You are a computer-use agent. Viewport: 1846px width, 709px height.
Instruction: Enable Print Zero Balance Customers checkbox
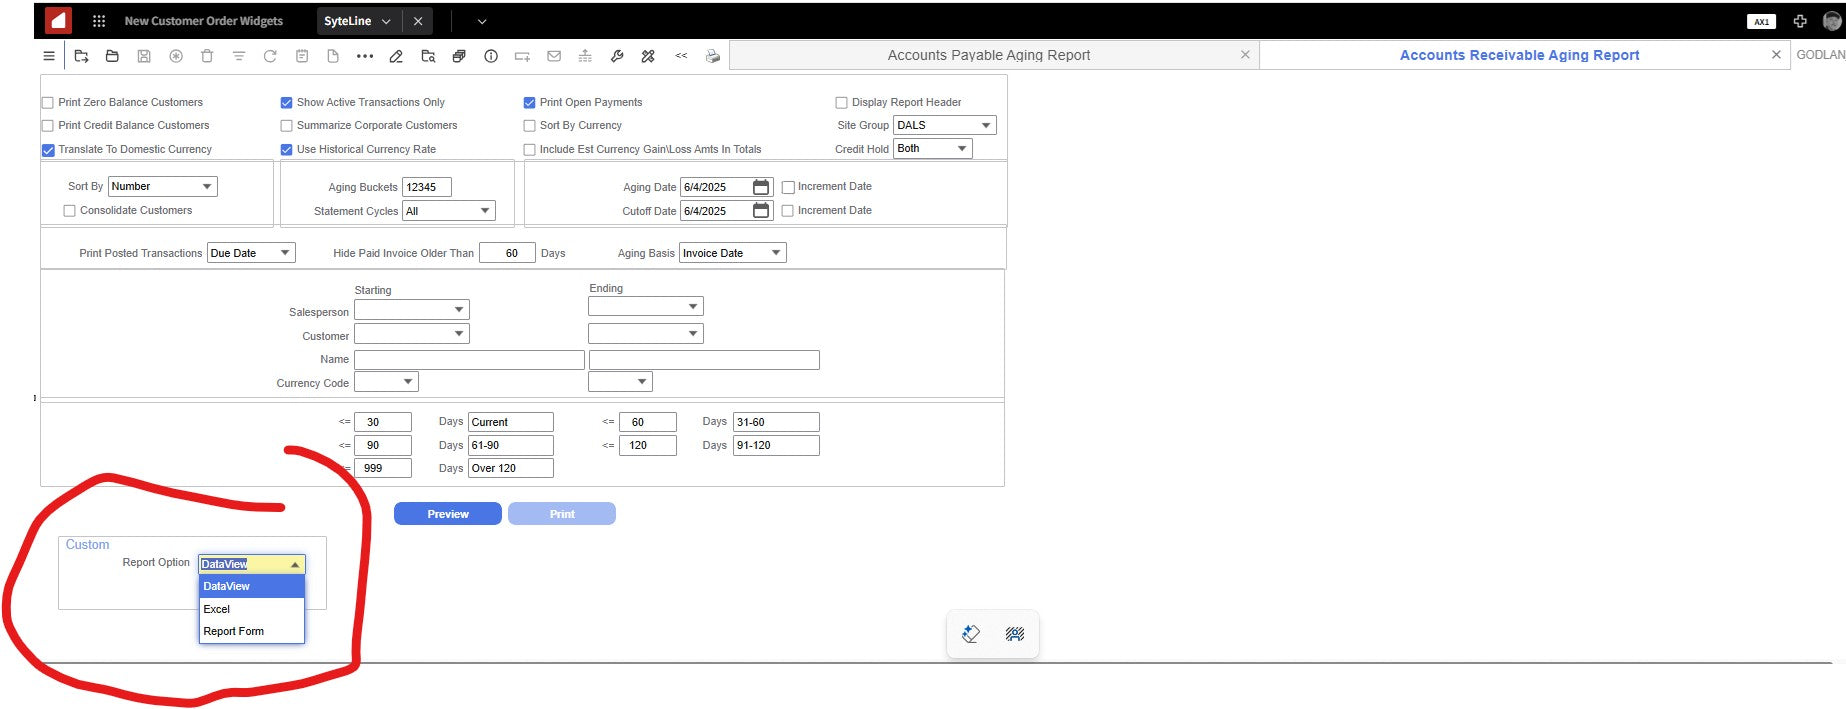coord(48,103)
